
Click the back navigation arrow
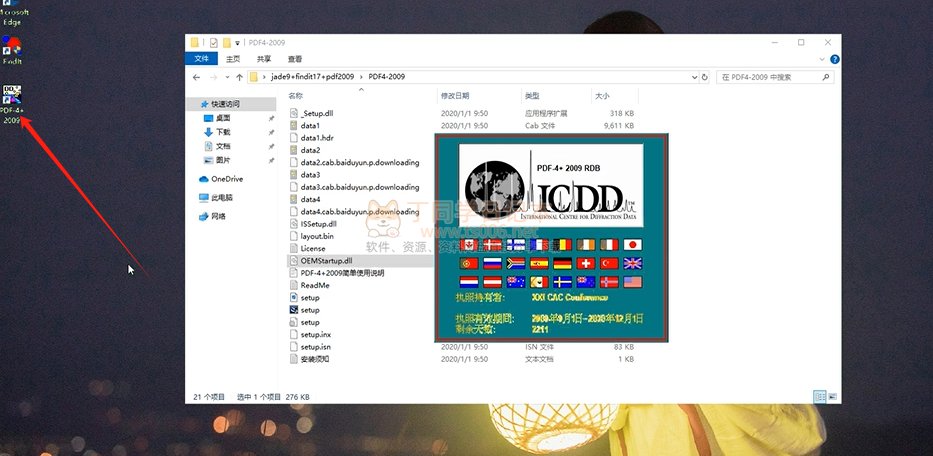point(197,76)
